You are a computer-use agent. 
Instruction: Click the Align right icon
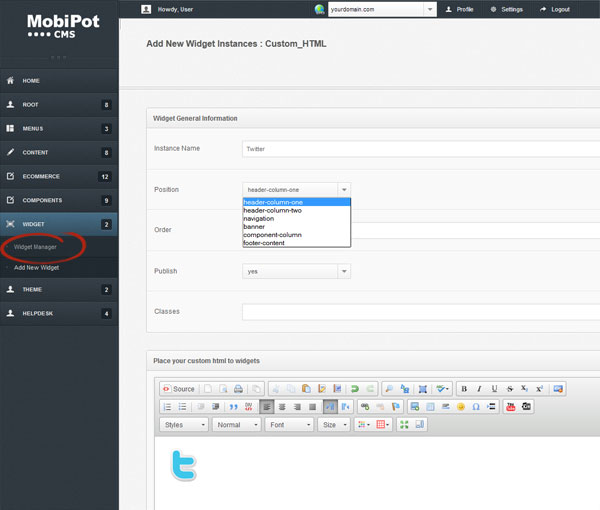point(297,407)
